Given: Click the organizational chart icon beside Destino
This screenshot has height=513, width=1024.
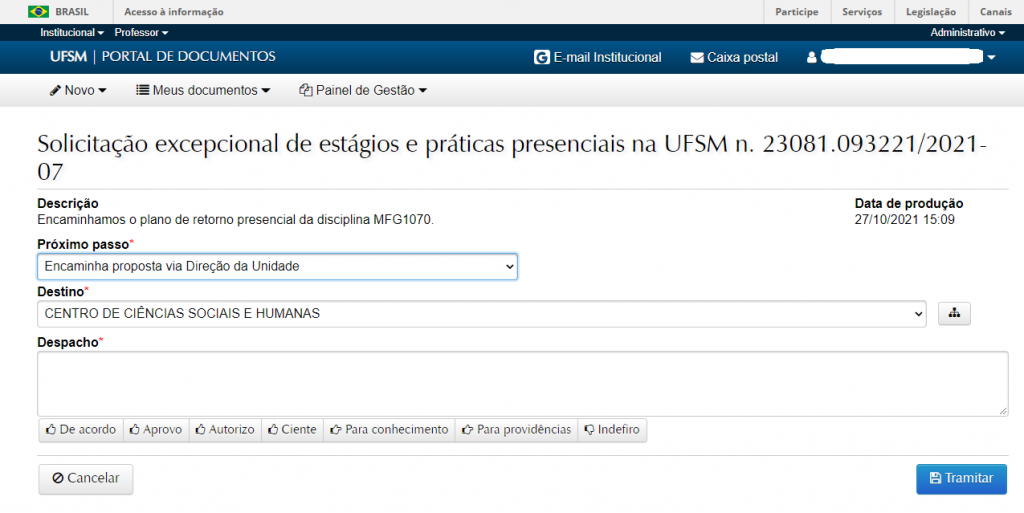Looking at the screenshot, I should click(954, 314).
